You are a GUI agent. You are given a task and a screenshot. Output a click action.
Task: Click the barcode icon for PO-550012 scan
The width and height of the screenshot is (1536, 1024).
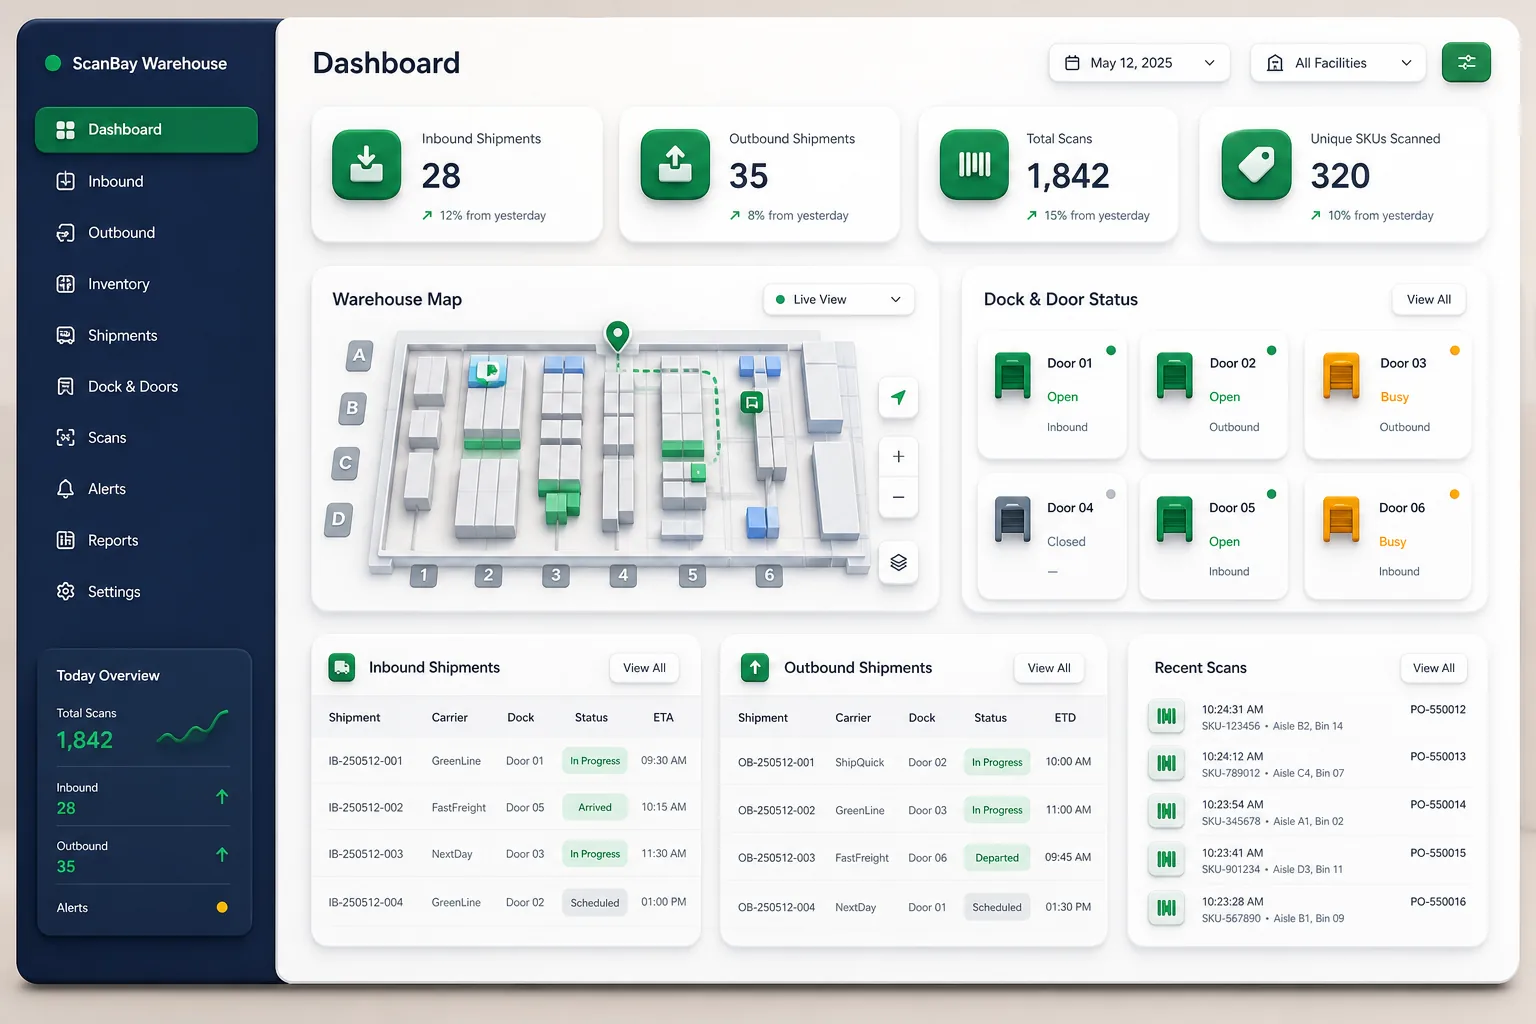click(1166, 716)
